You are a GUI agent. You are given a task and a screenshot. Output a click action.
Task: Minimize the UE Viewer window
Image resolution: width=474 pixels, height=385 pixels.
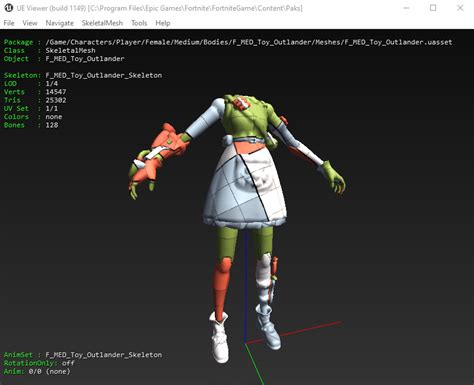point(406,8)
